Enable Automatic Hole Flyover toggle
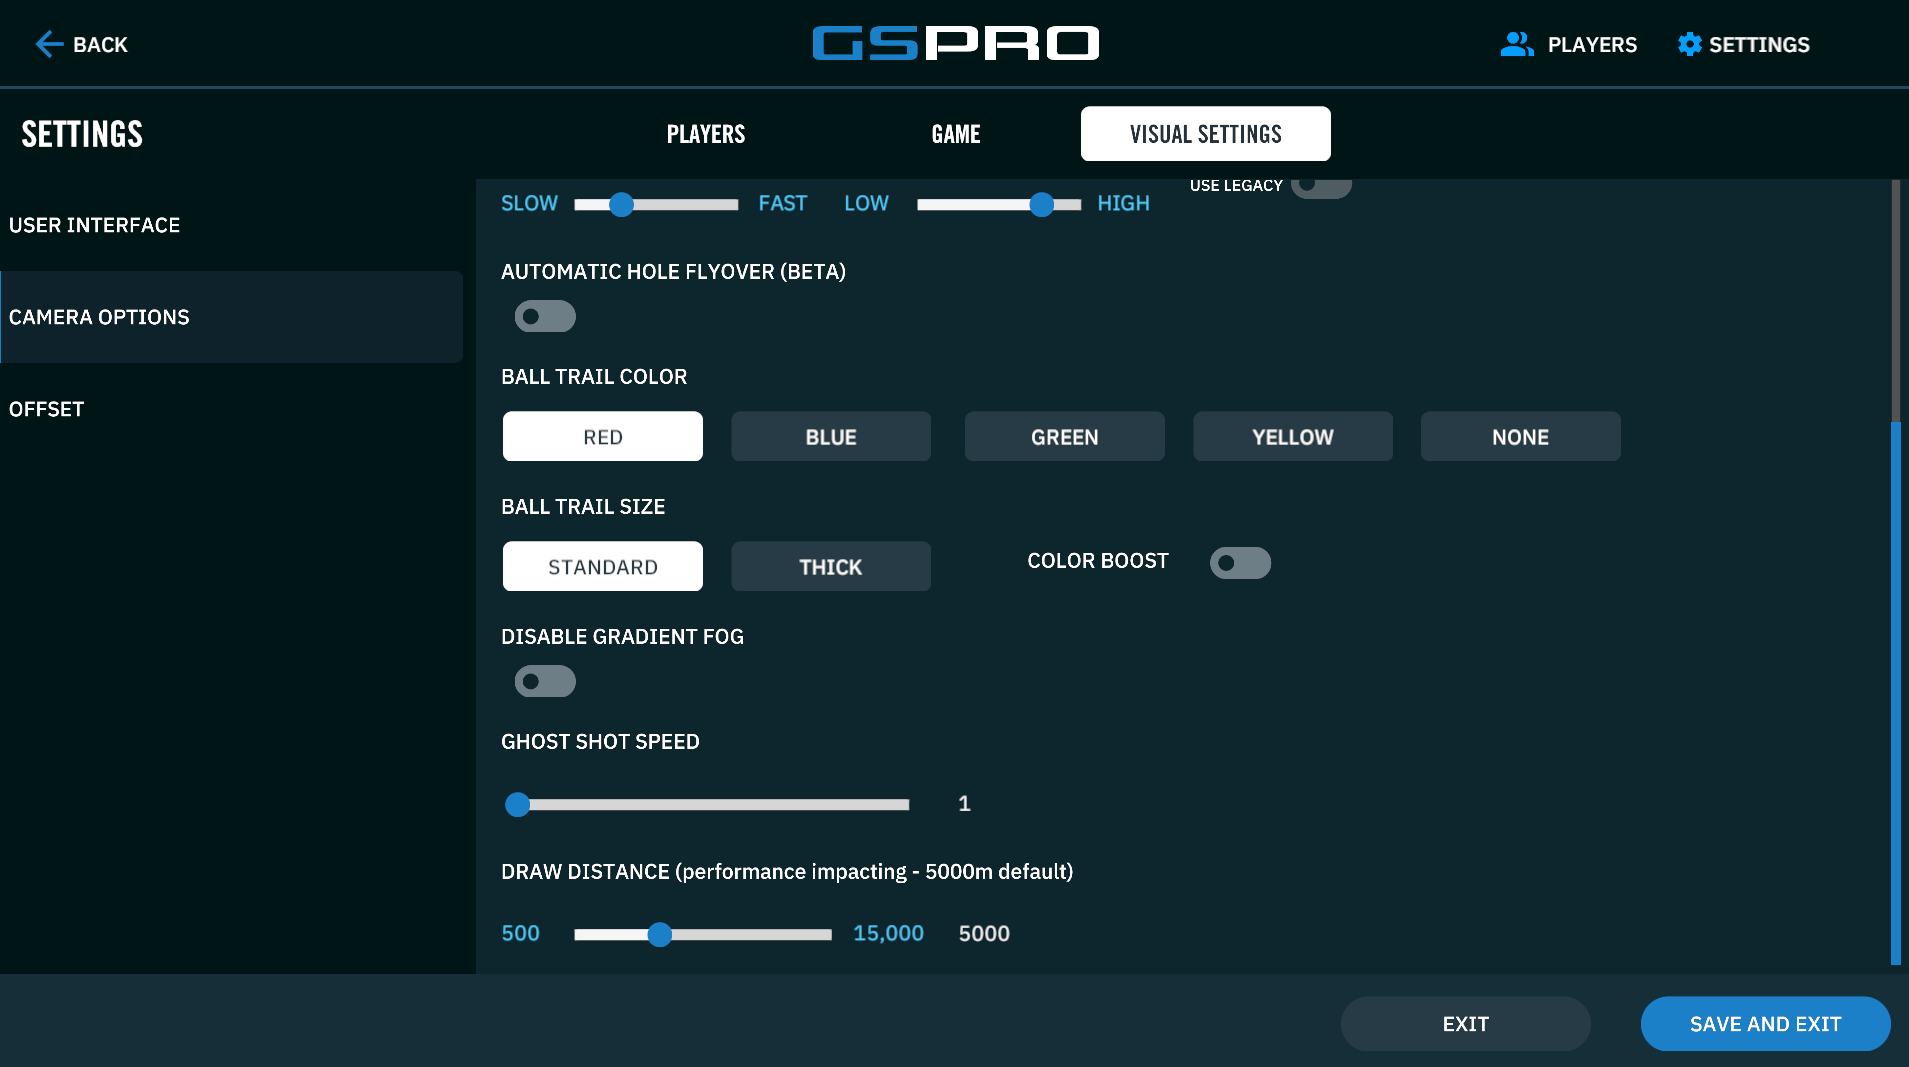 (x=545, y=316)
